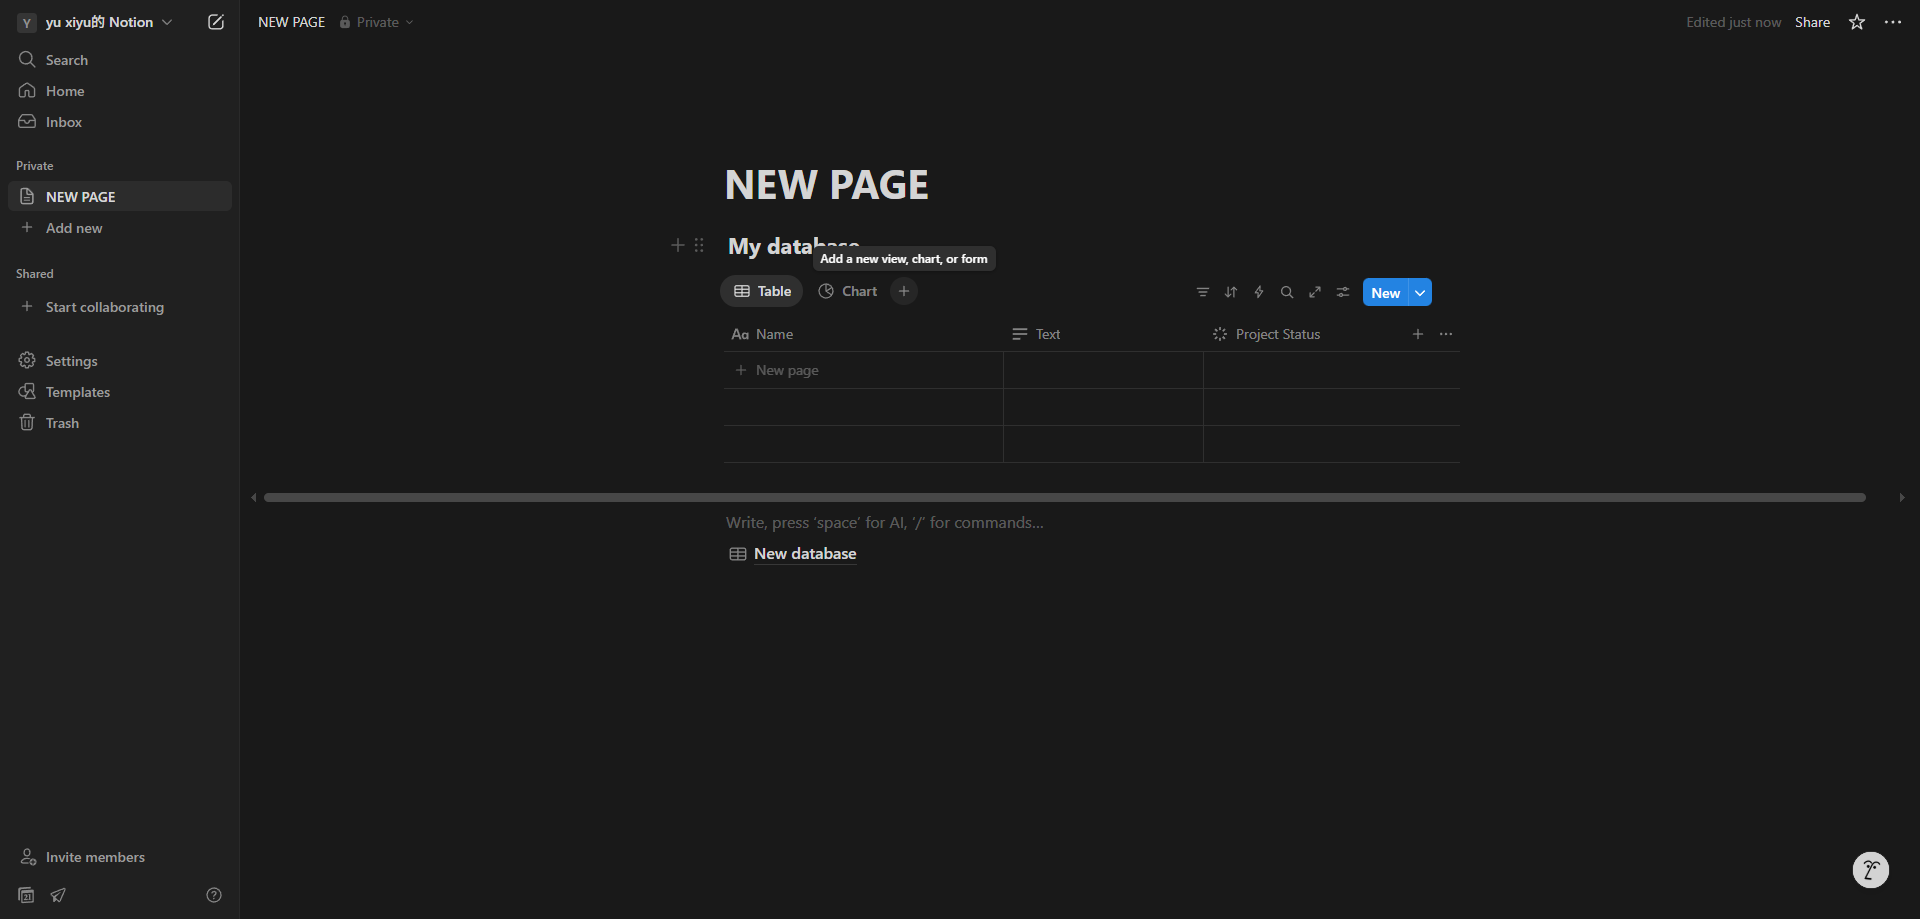
Task: Click the NEW PAGE title heading
Action: pyautogui.click(x=827, y=185)
